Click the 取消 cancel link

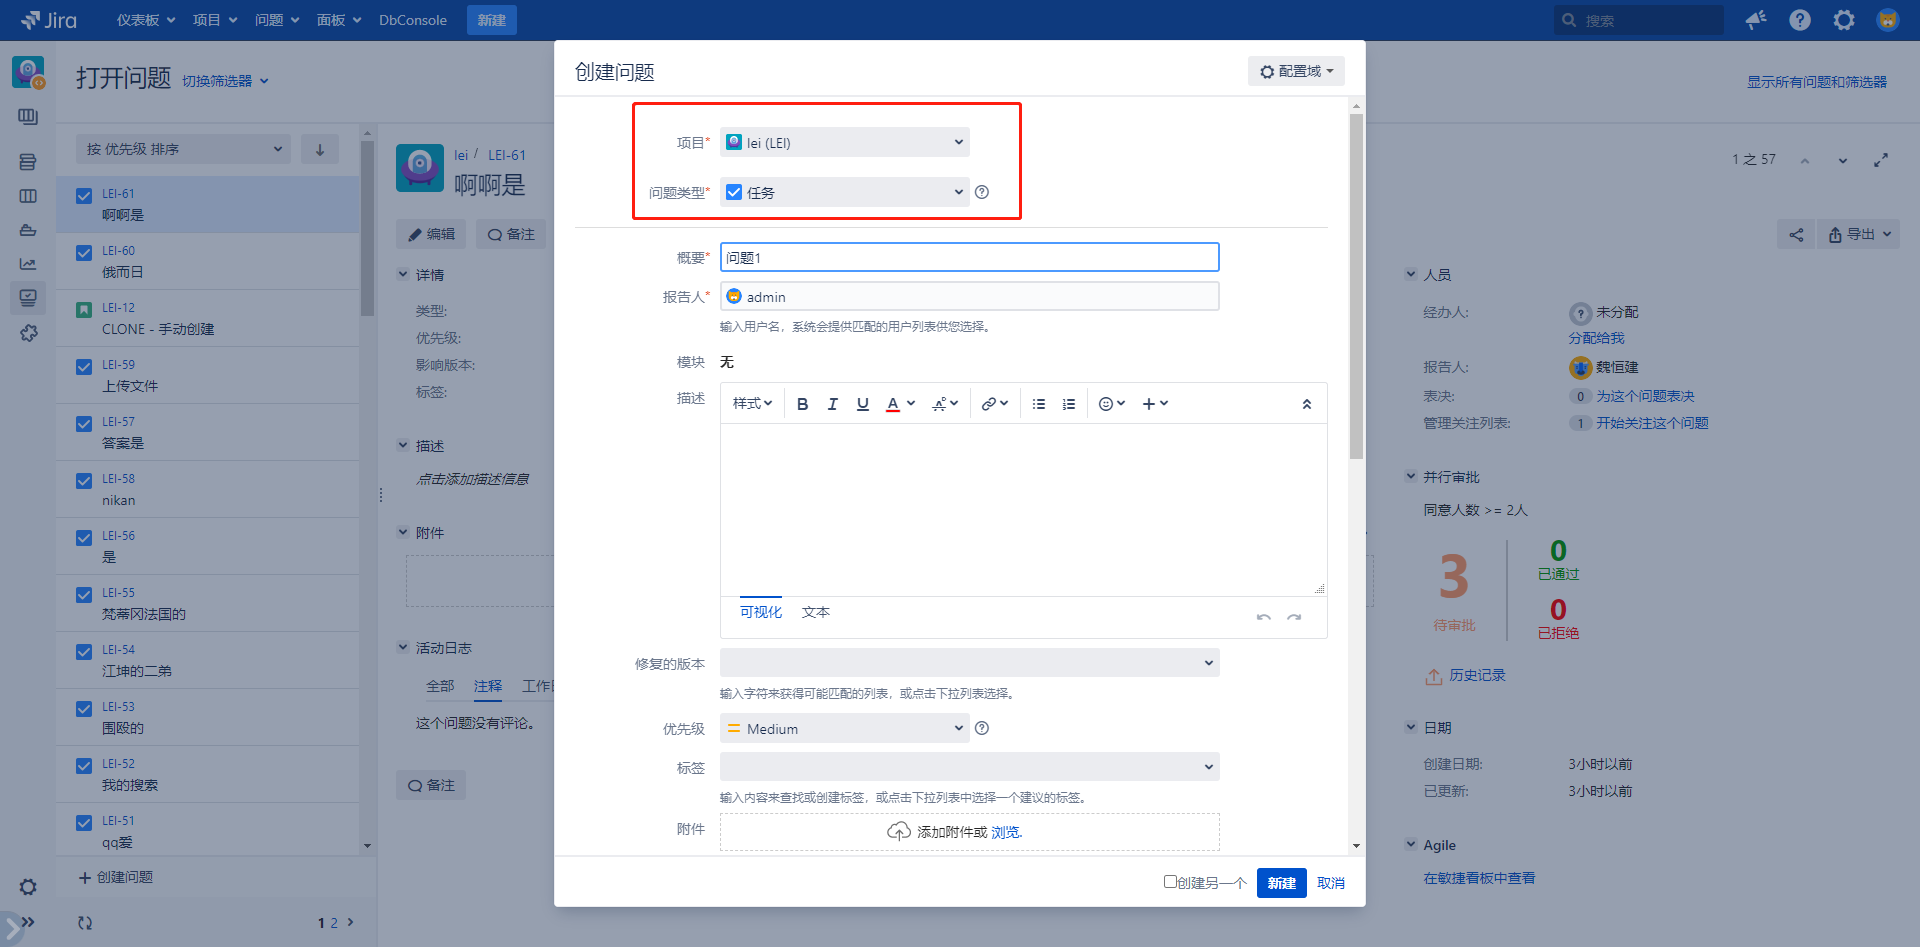click(x=1330, y=883)
